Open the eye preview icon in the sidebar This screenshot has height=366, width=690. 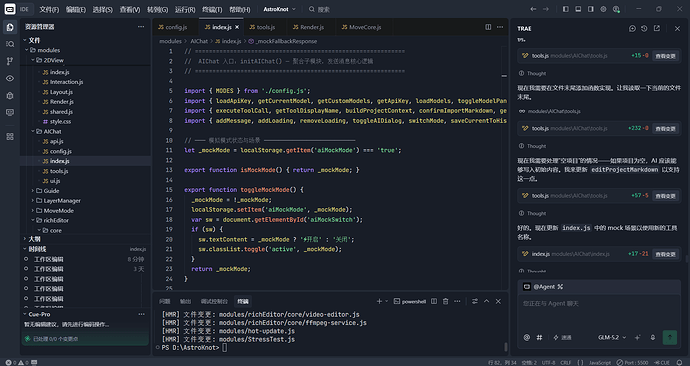[x=10, y=78]
